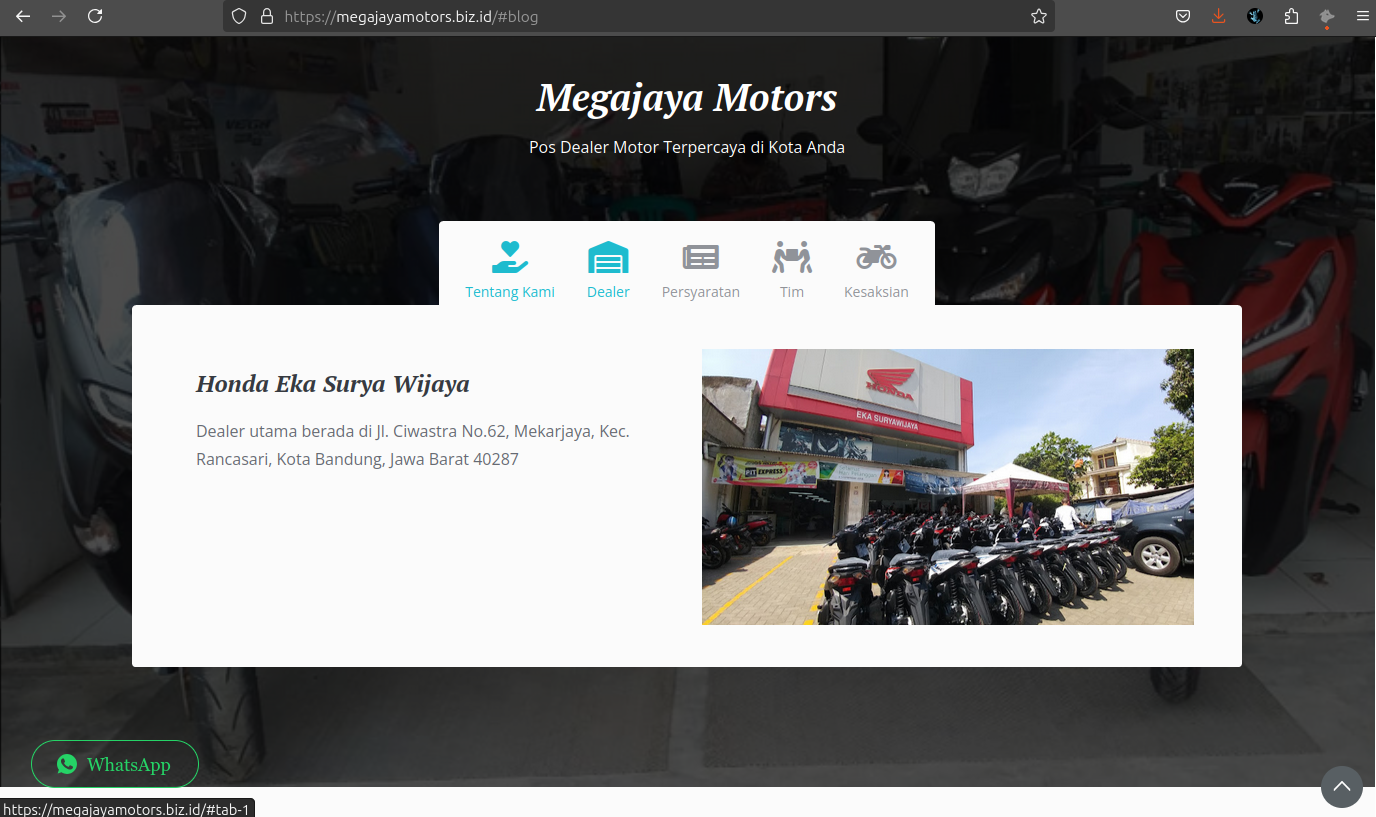This screenshot has width=1376, height=817.
Task: Click the WhatsApp contact button
Action: click(115, 763)
